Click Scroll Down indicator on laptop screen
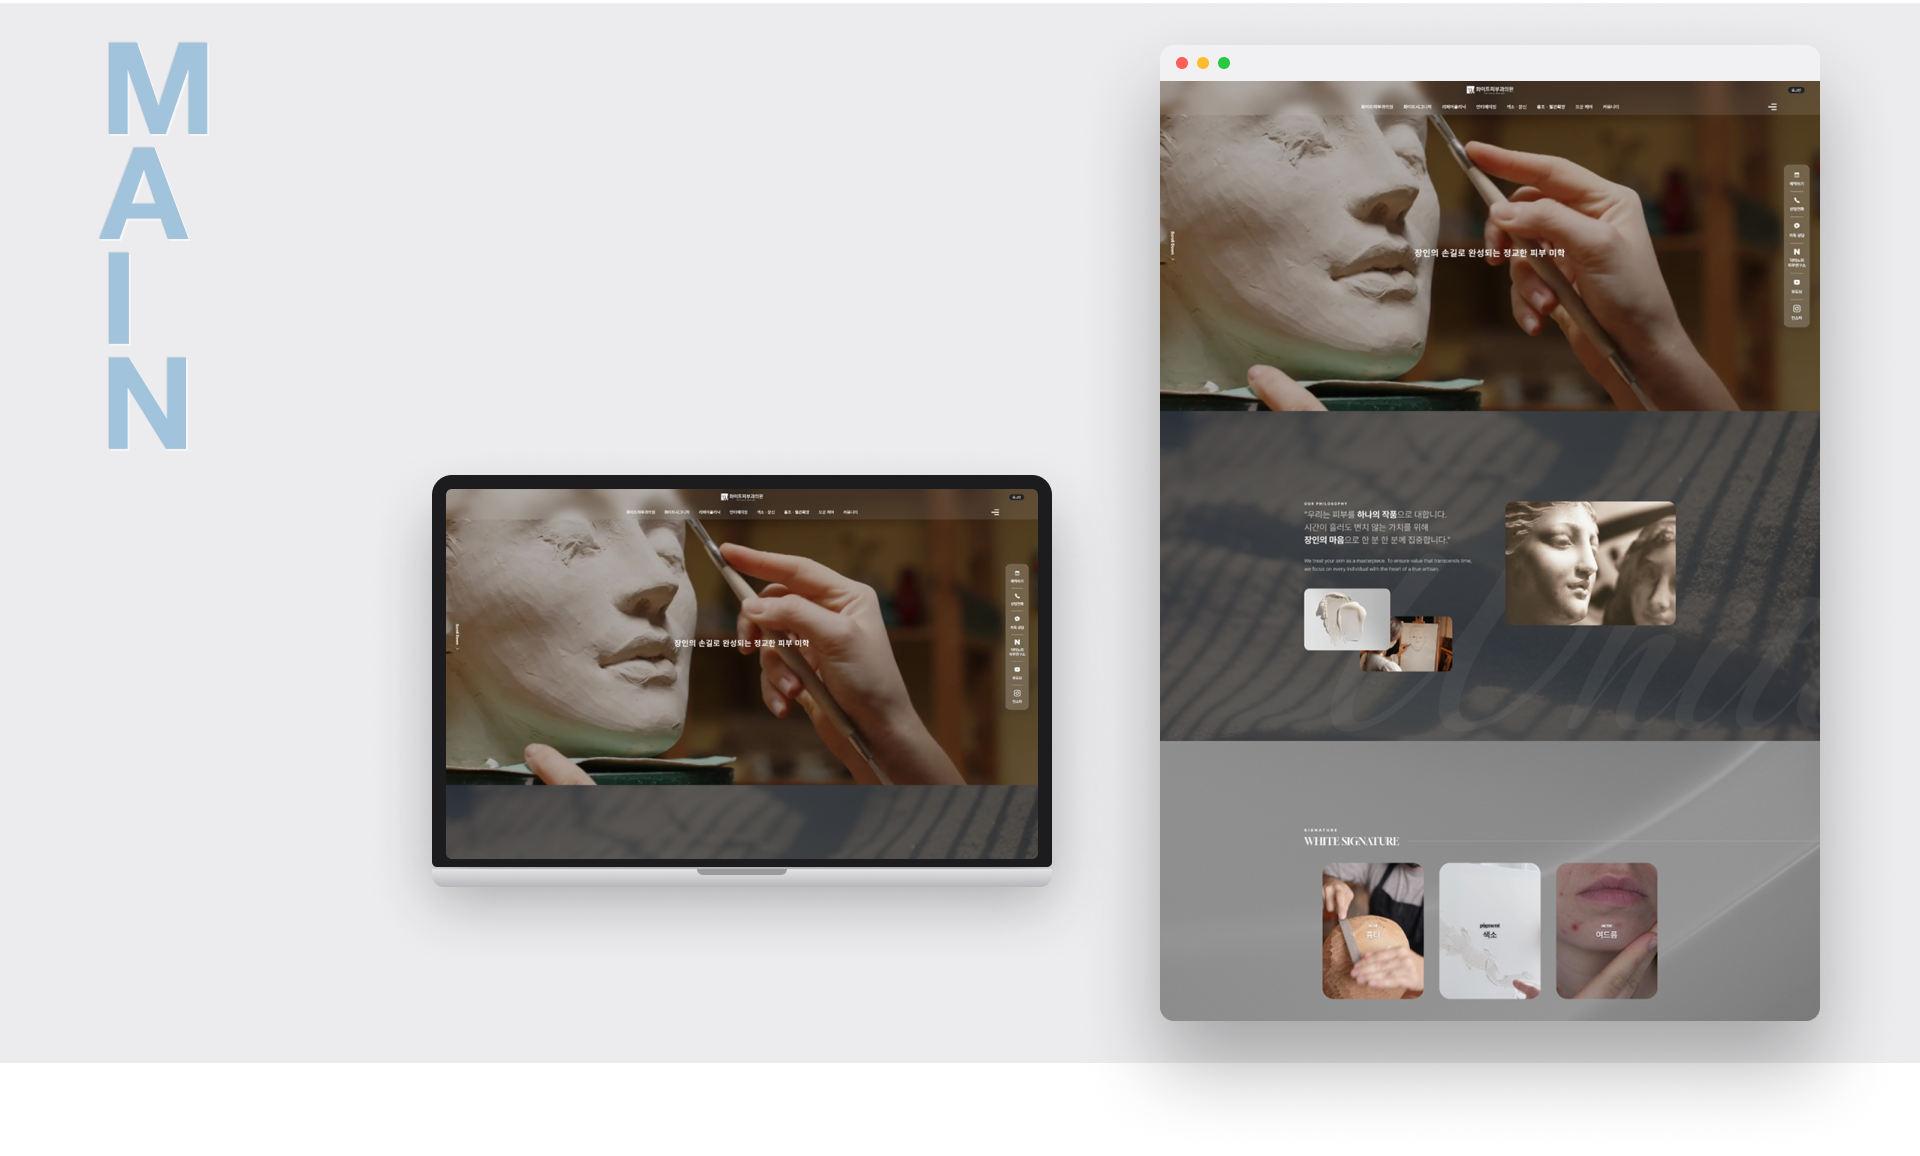Screen dimensions: 1920x1156 tap(458, 637)
